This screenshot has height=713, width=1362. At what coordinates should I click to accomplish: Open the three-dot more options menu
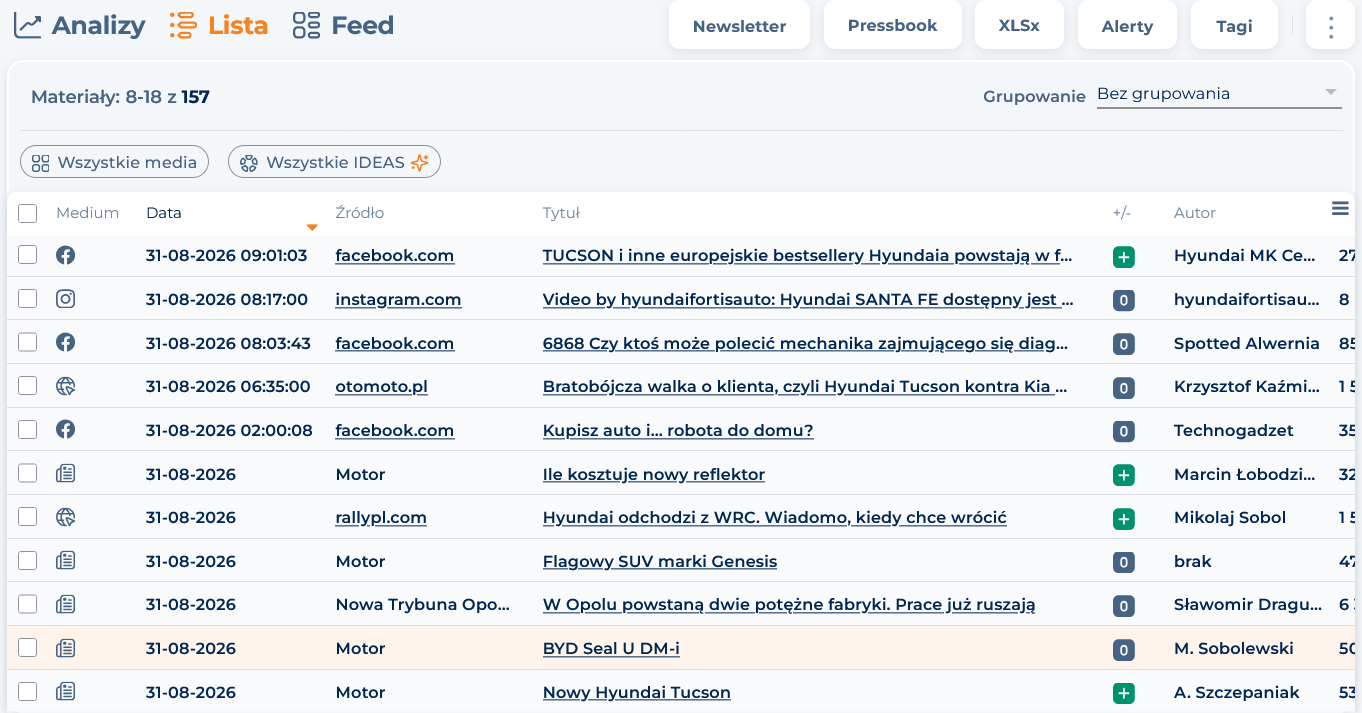coord(1330,26)
